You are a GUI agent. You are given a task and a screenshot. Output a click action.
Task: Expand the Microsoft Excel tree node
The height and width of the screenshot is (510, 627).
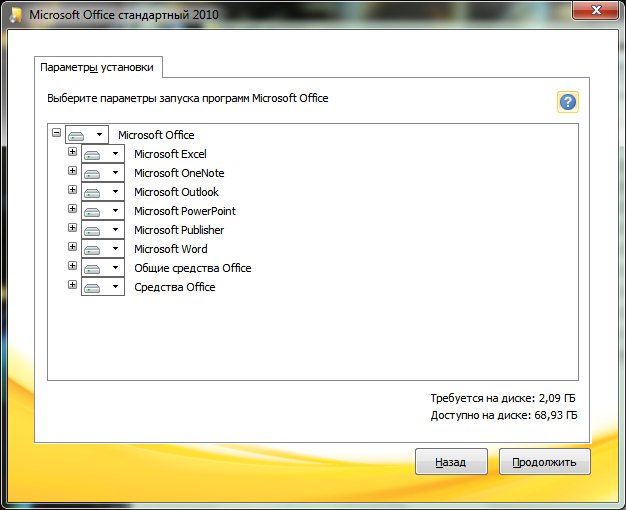72,152
